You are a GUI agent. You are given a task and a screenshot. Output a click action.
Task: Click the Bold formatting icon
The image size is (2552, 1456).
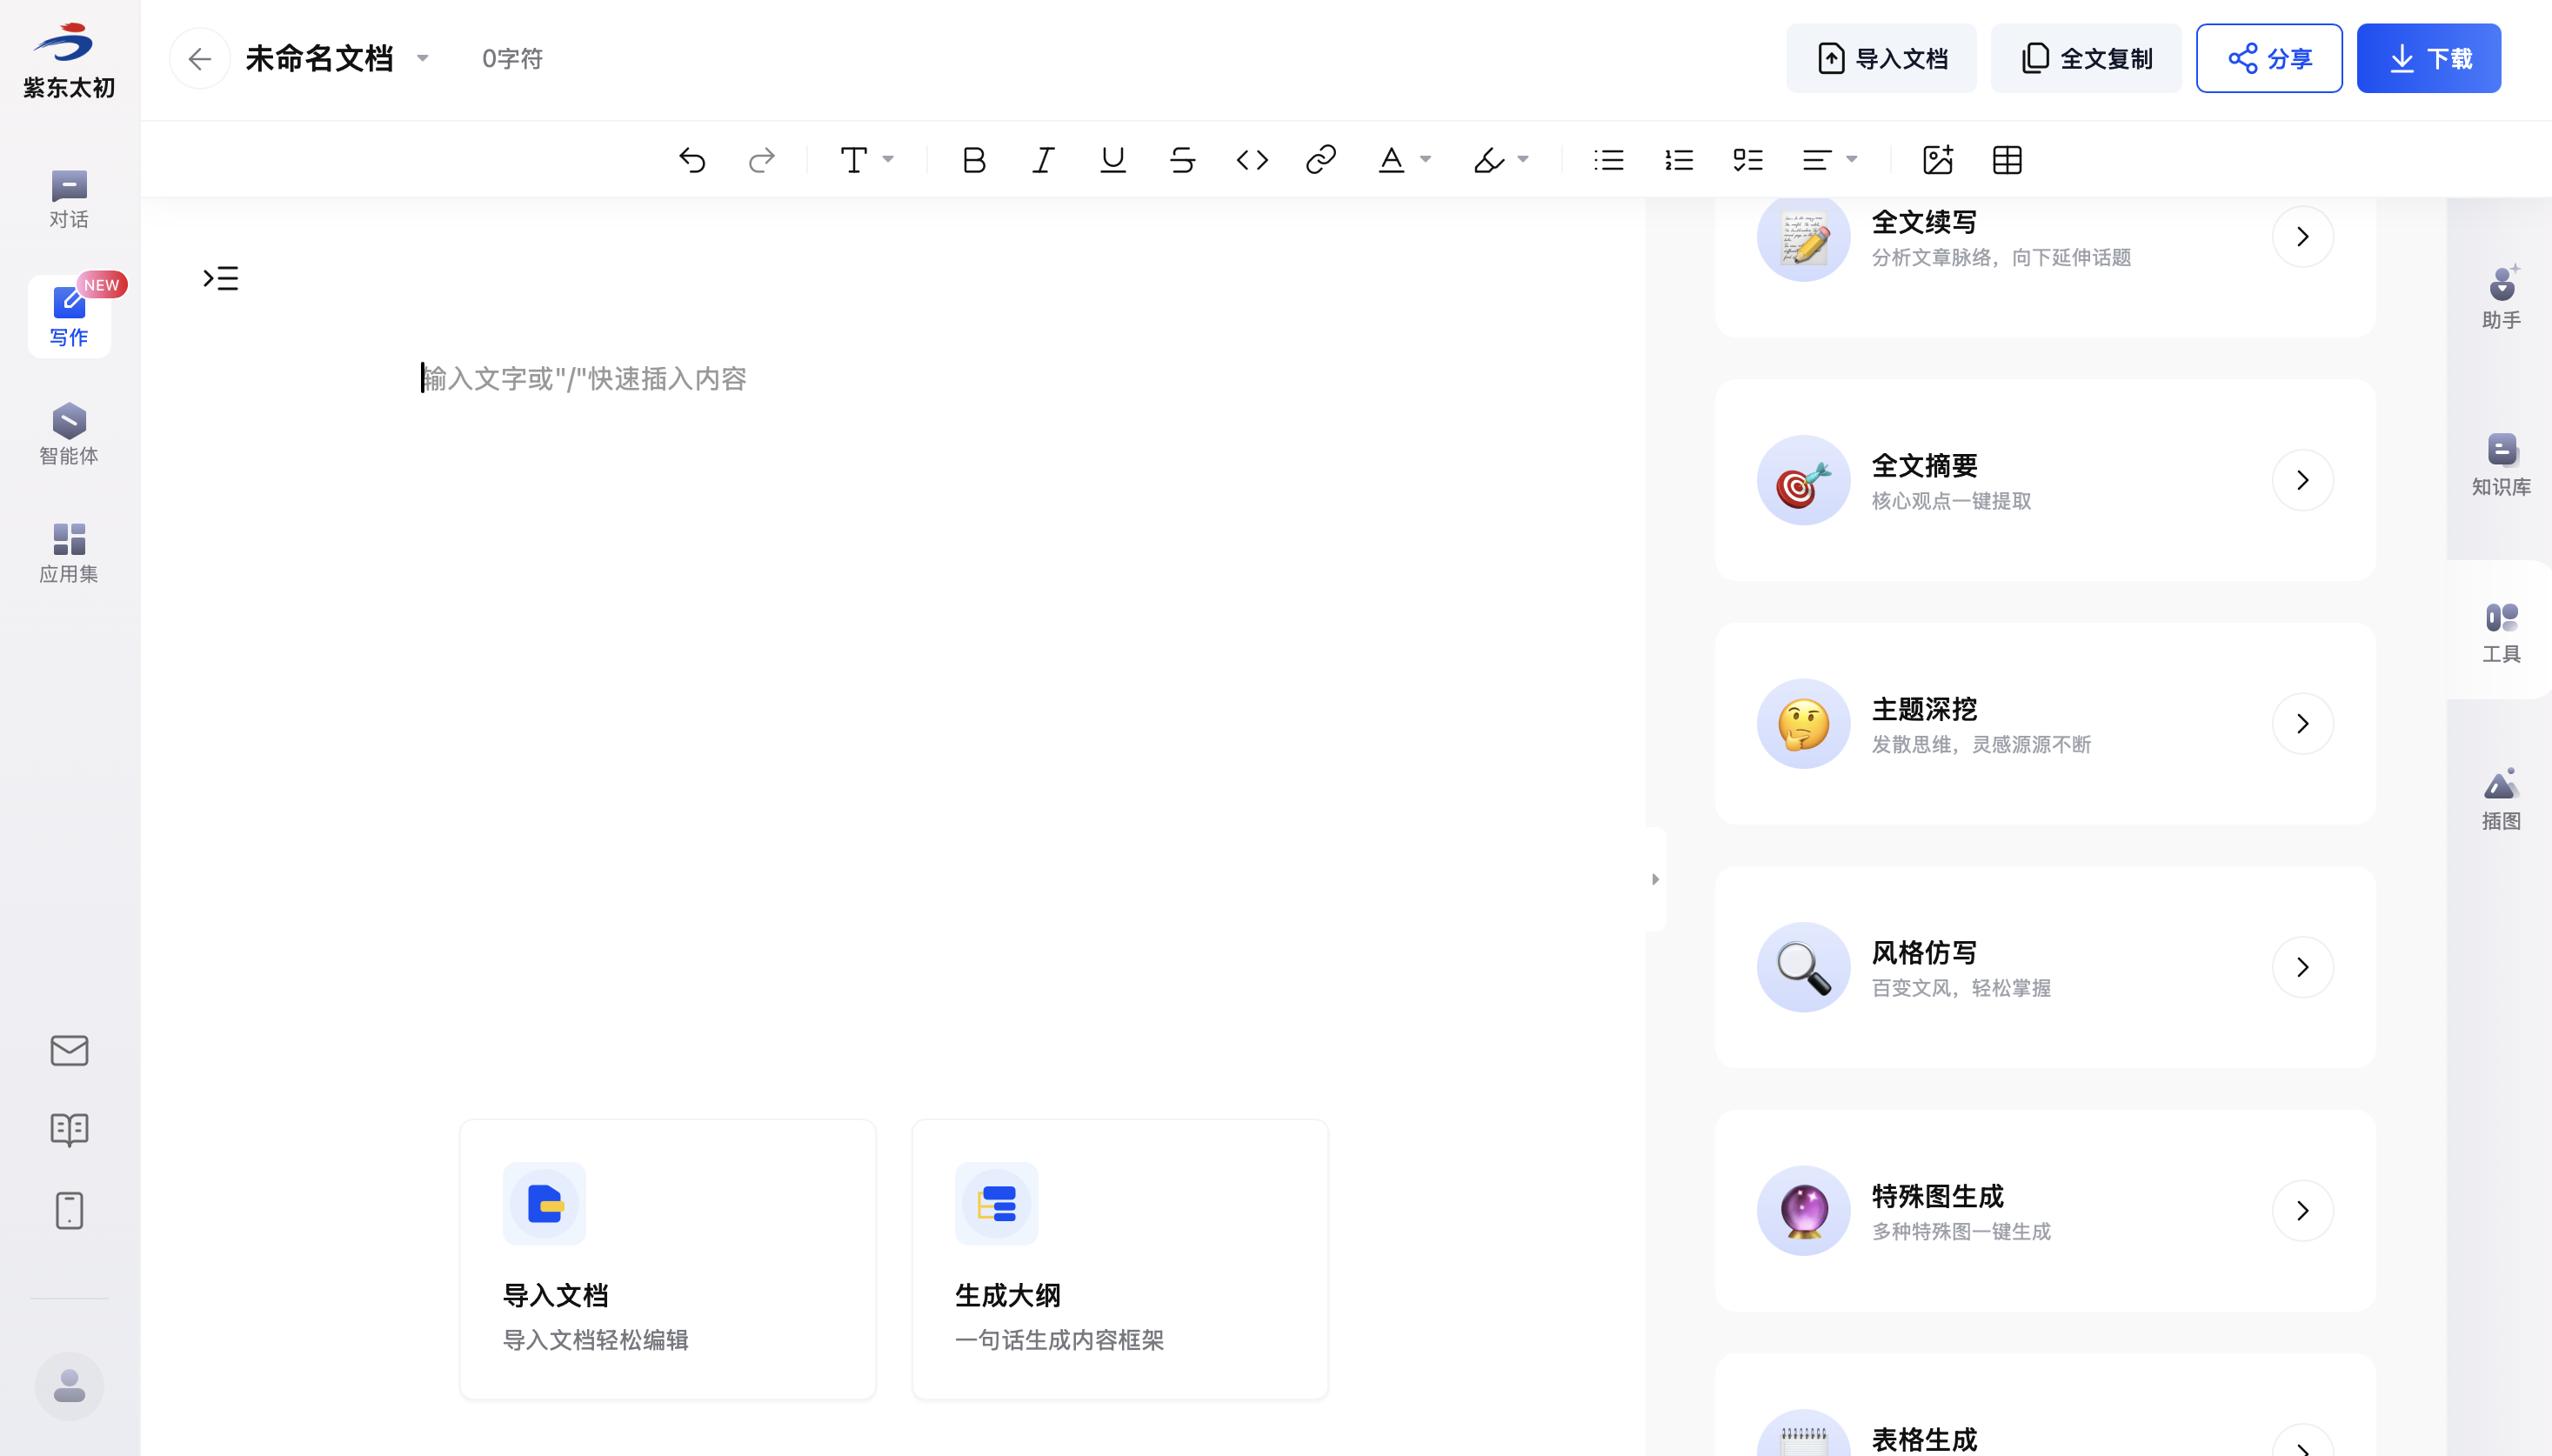point(973,160)
